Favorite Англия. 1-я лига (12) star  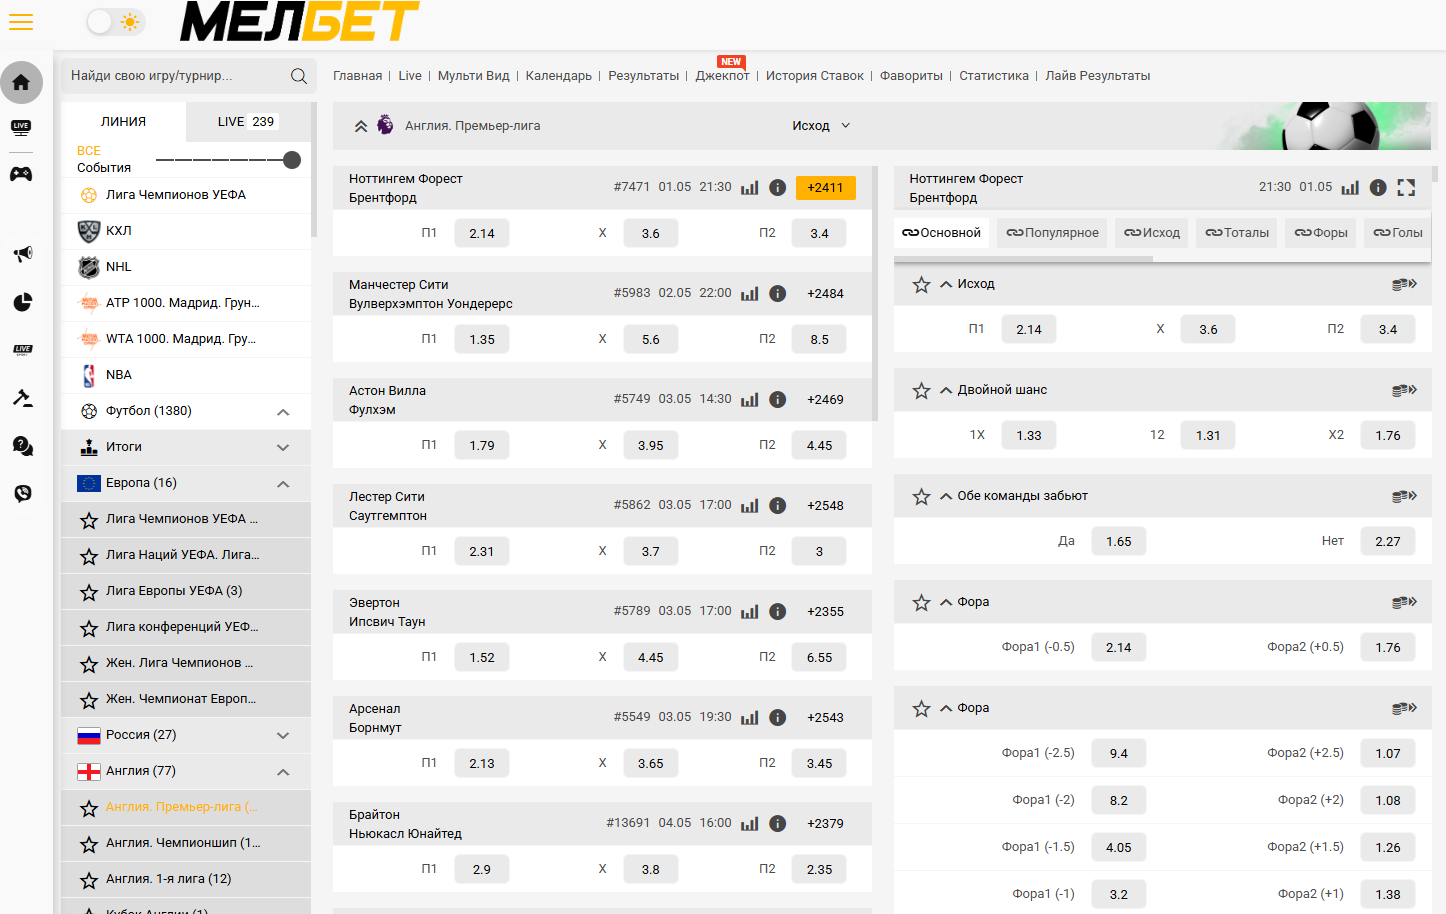pos(89,880)
